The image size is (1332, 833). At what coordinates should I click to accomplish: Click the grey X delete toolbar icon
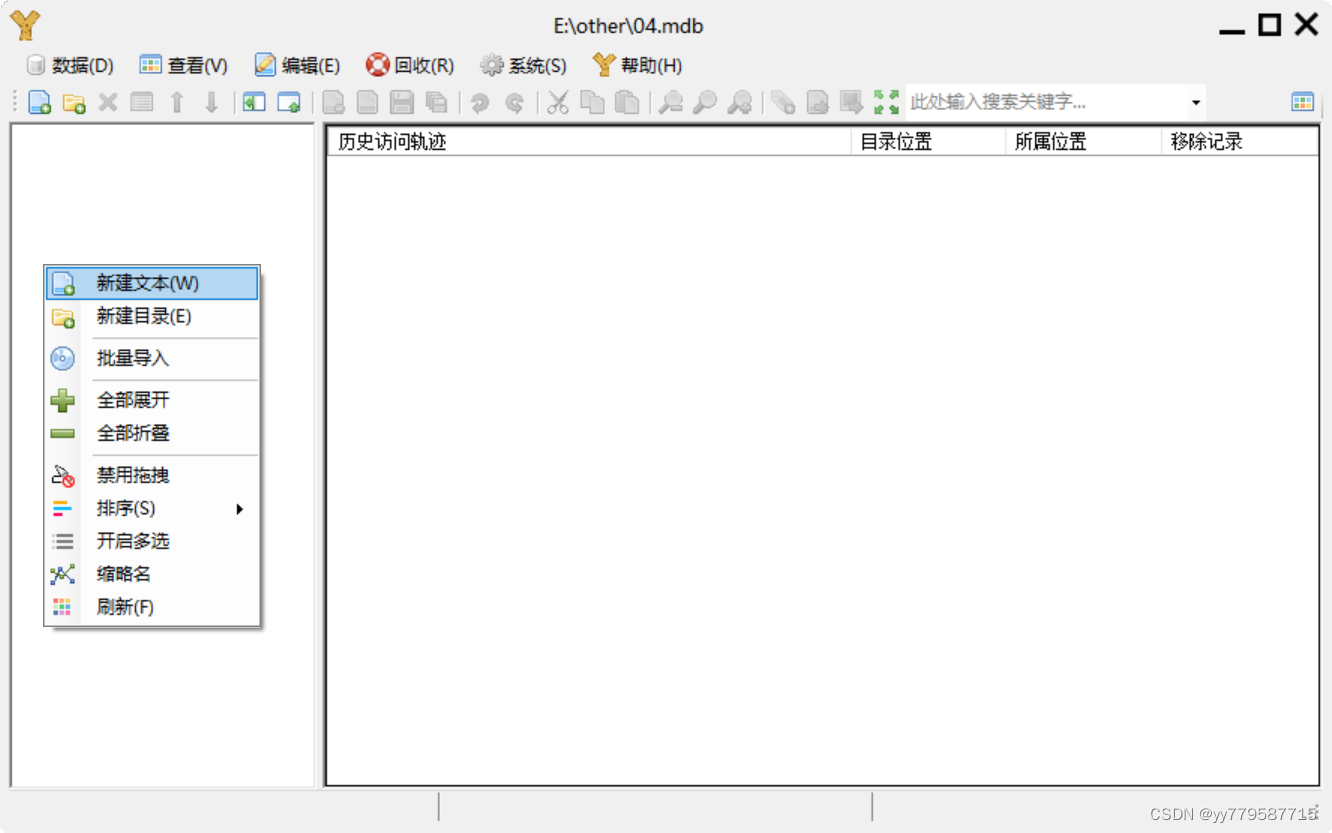[108, 102]
